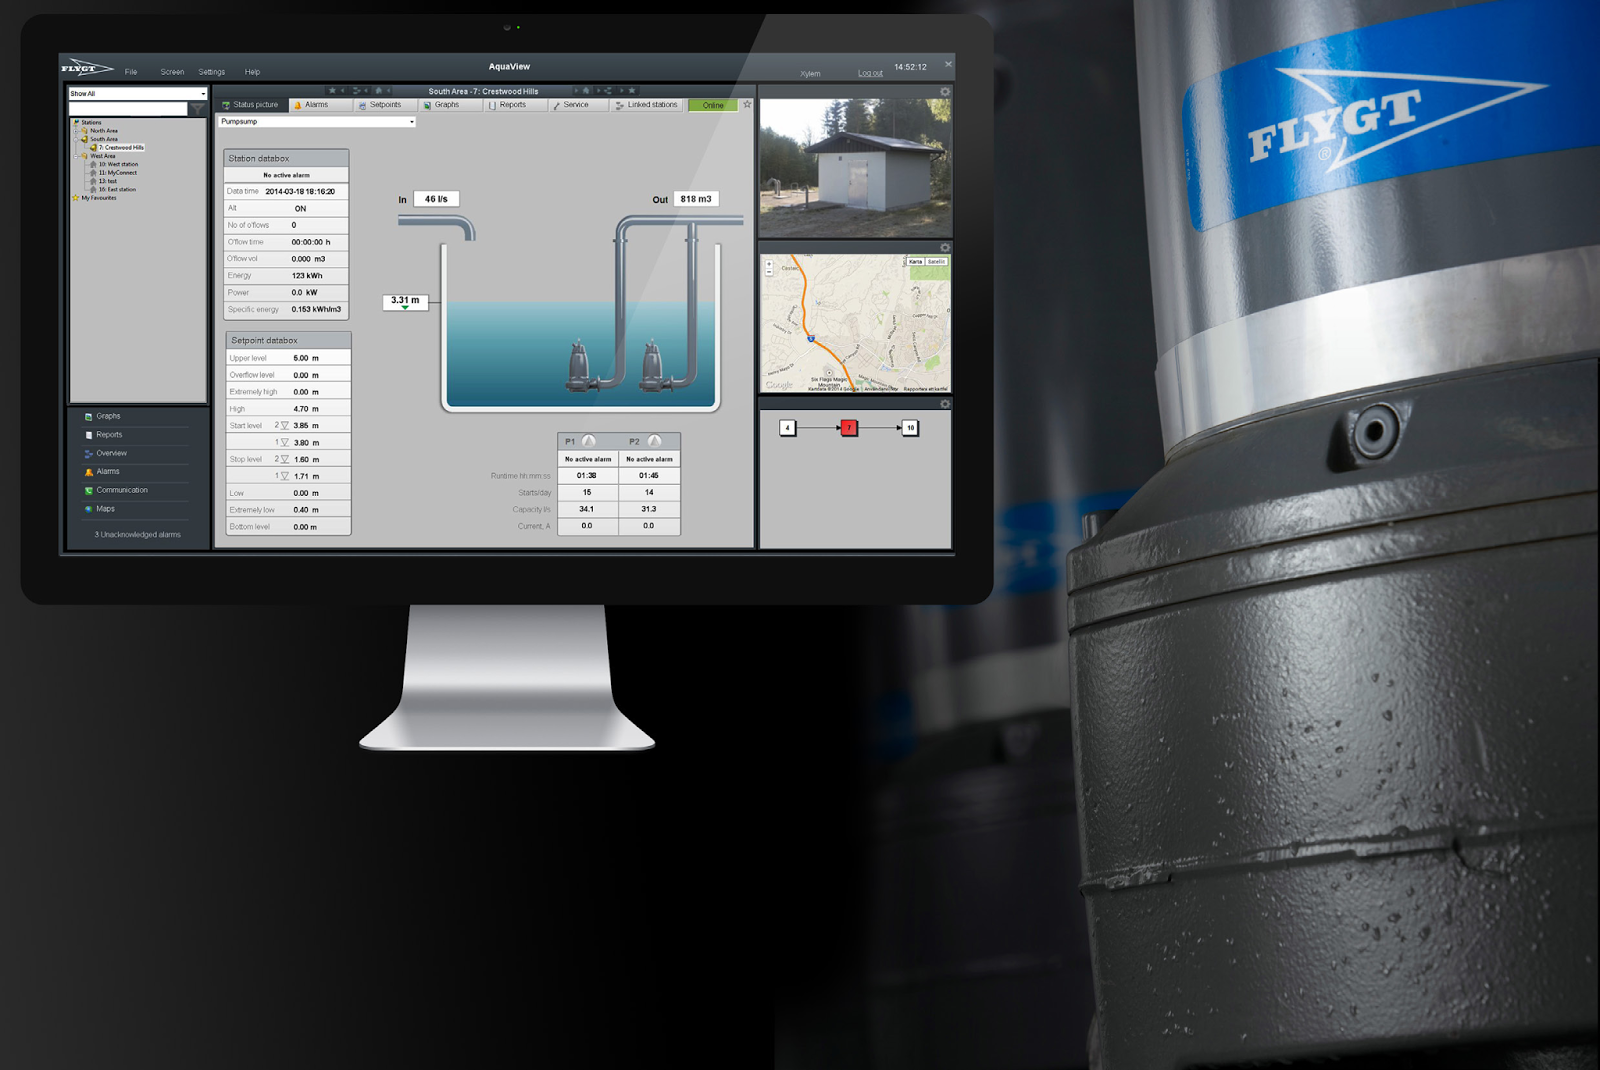Click the Graphs icon in the sidebar

[89, 416]
